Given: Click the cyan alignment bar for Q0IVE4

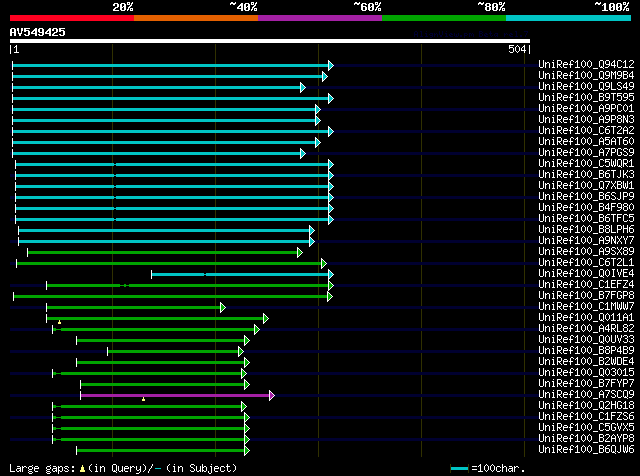Looking at the screenshot, I should (240, 274).
